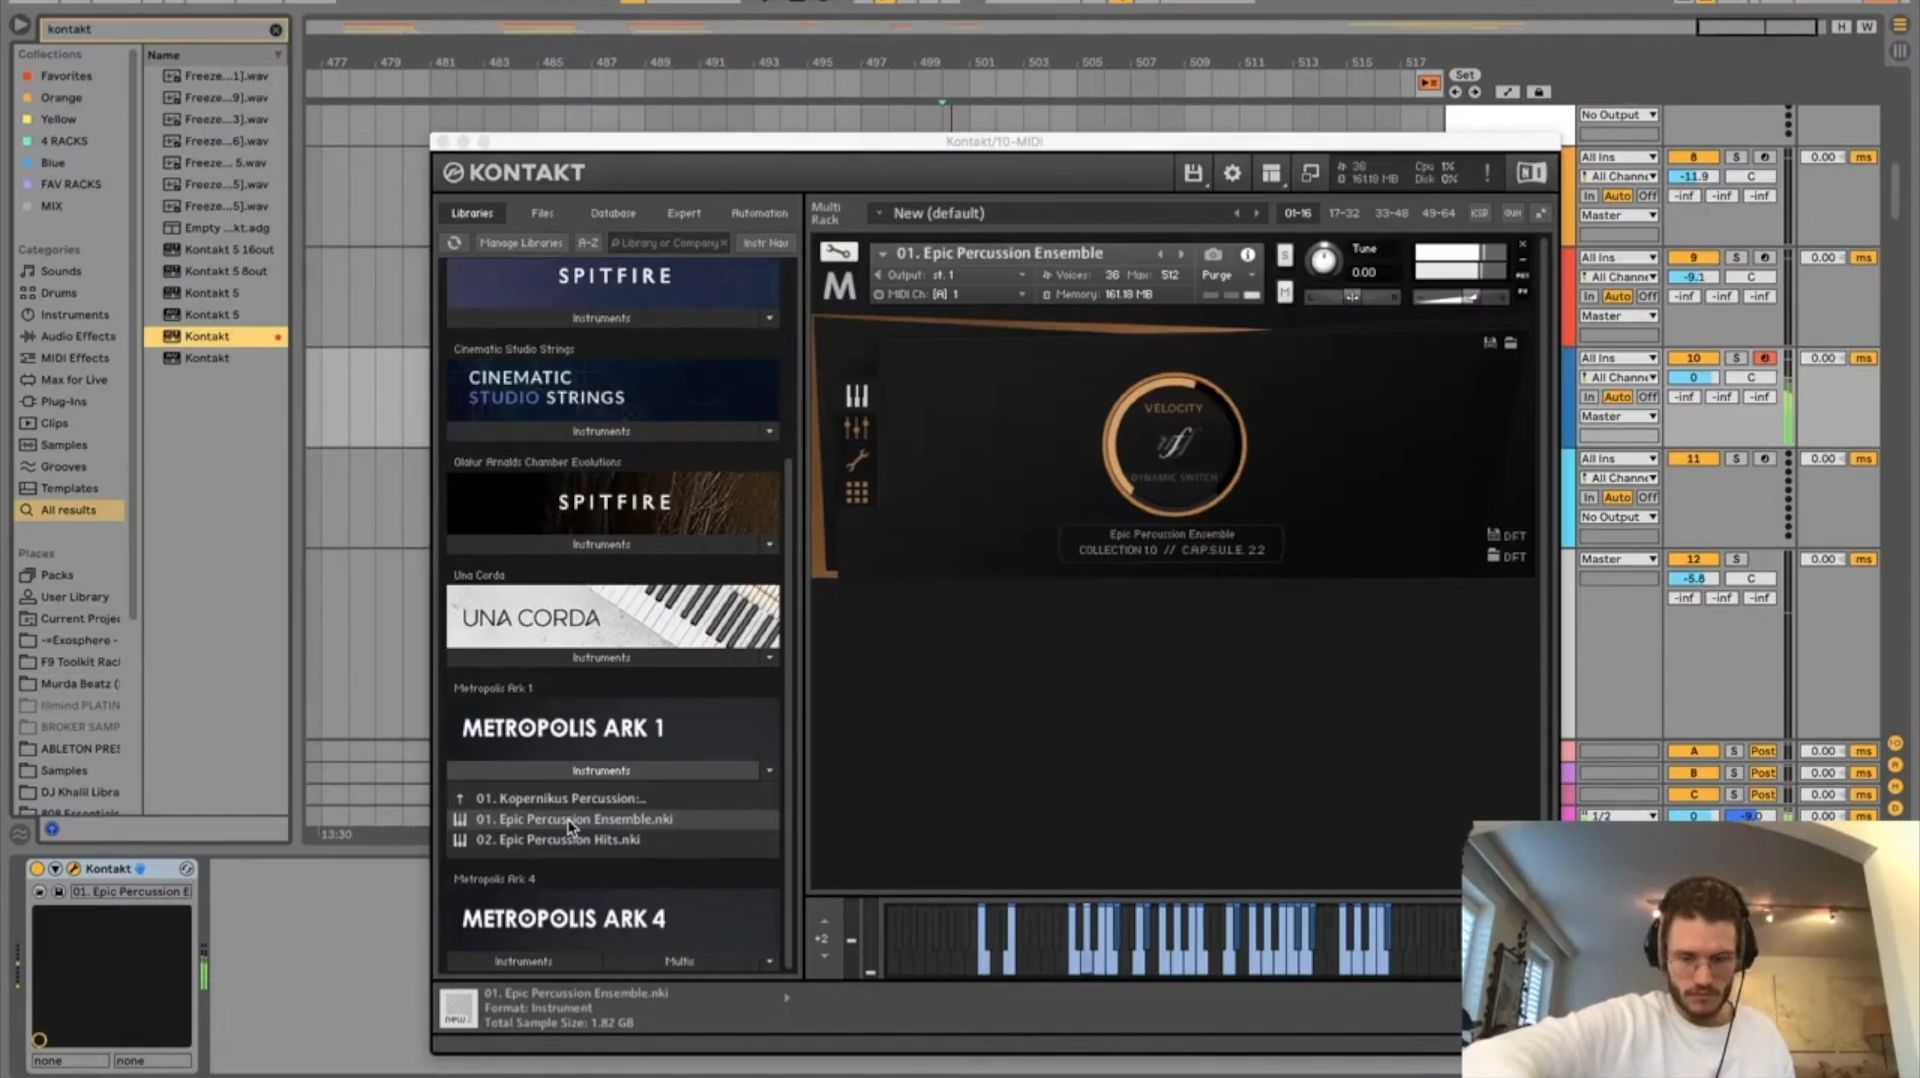Expand Una Corda Instruments dropdown arrow
1920x1078 pixels.
[x=769, y=658]
